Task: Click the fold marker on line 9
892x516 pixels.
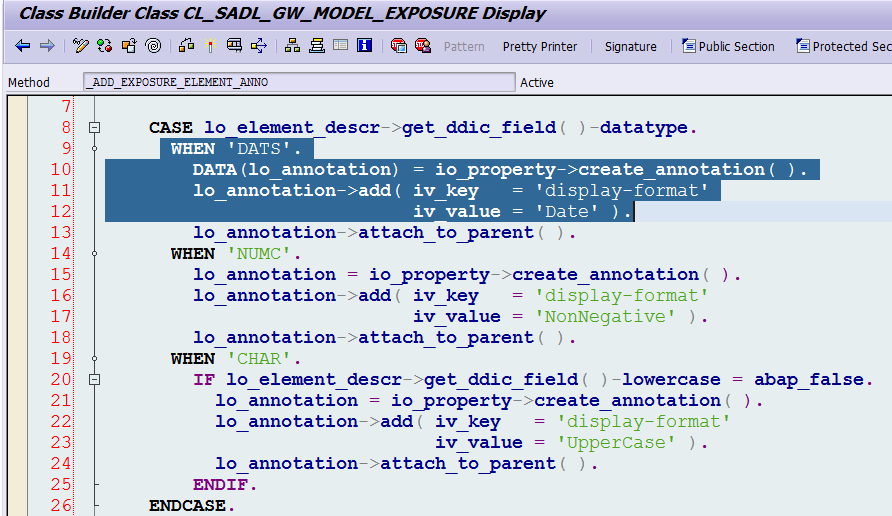Action: pos(94,148)
